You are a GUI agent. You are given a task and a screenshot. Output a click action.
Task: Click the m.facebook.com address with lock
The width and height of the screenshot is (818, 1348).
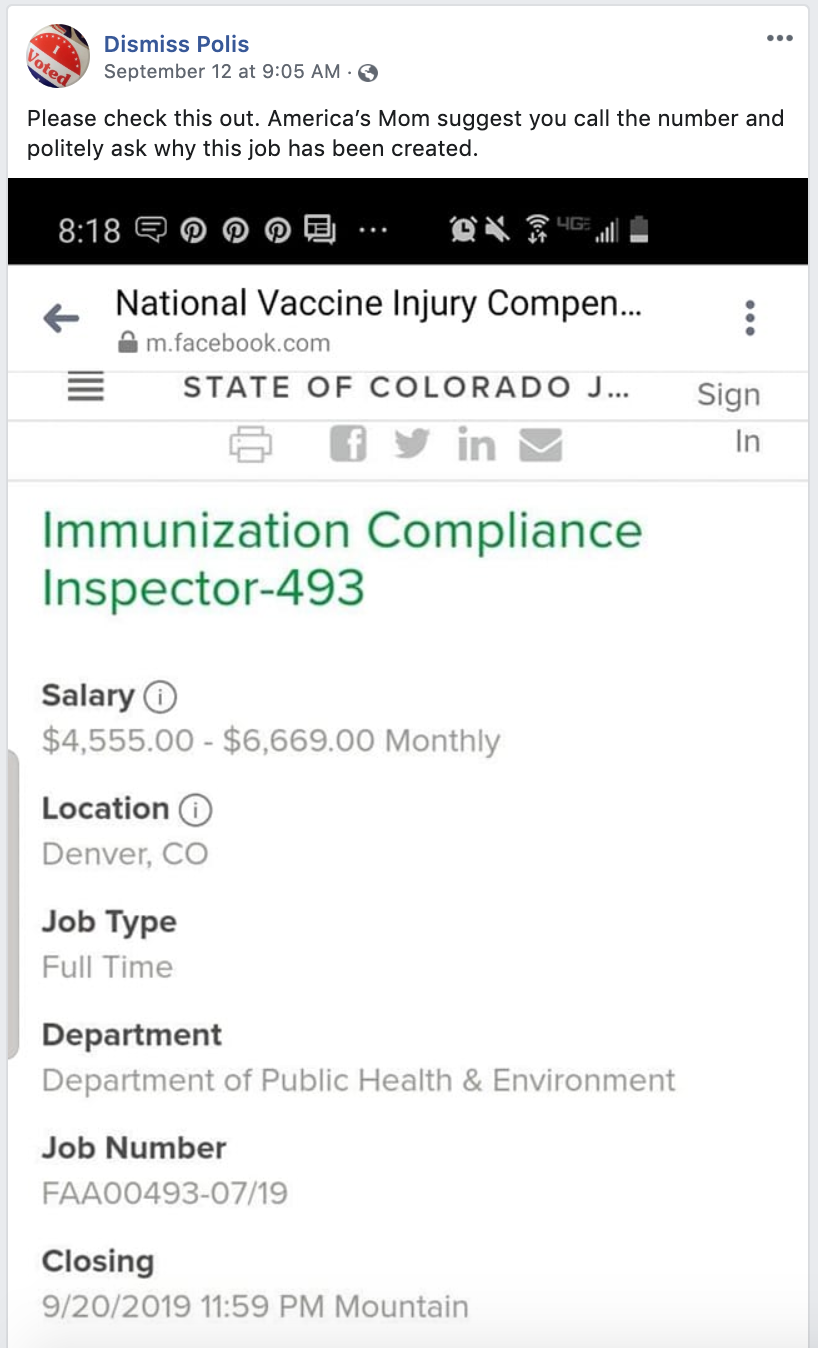coord(225,344)
